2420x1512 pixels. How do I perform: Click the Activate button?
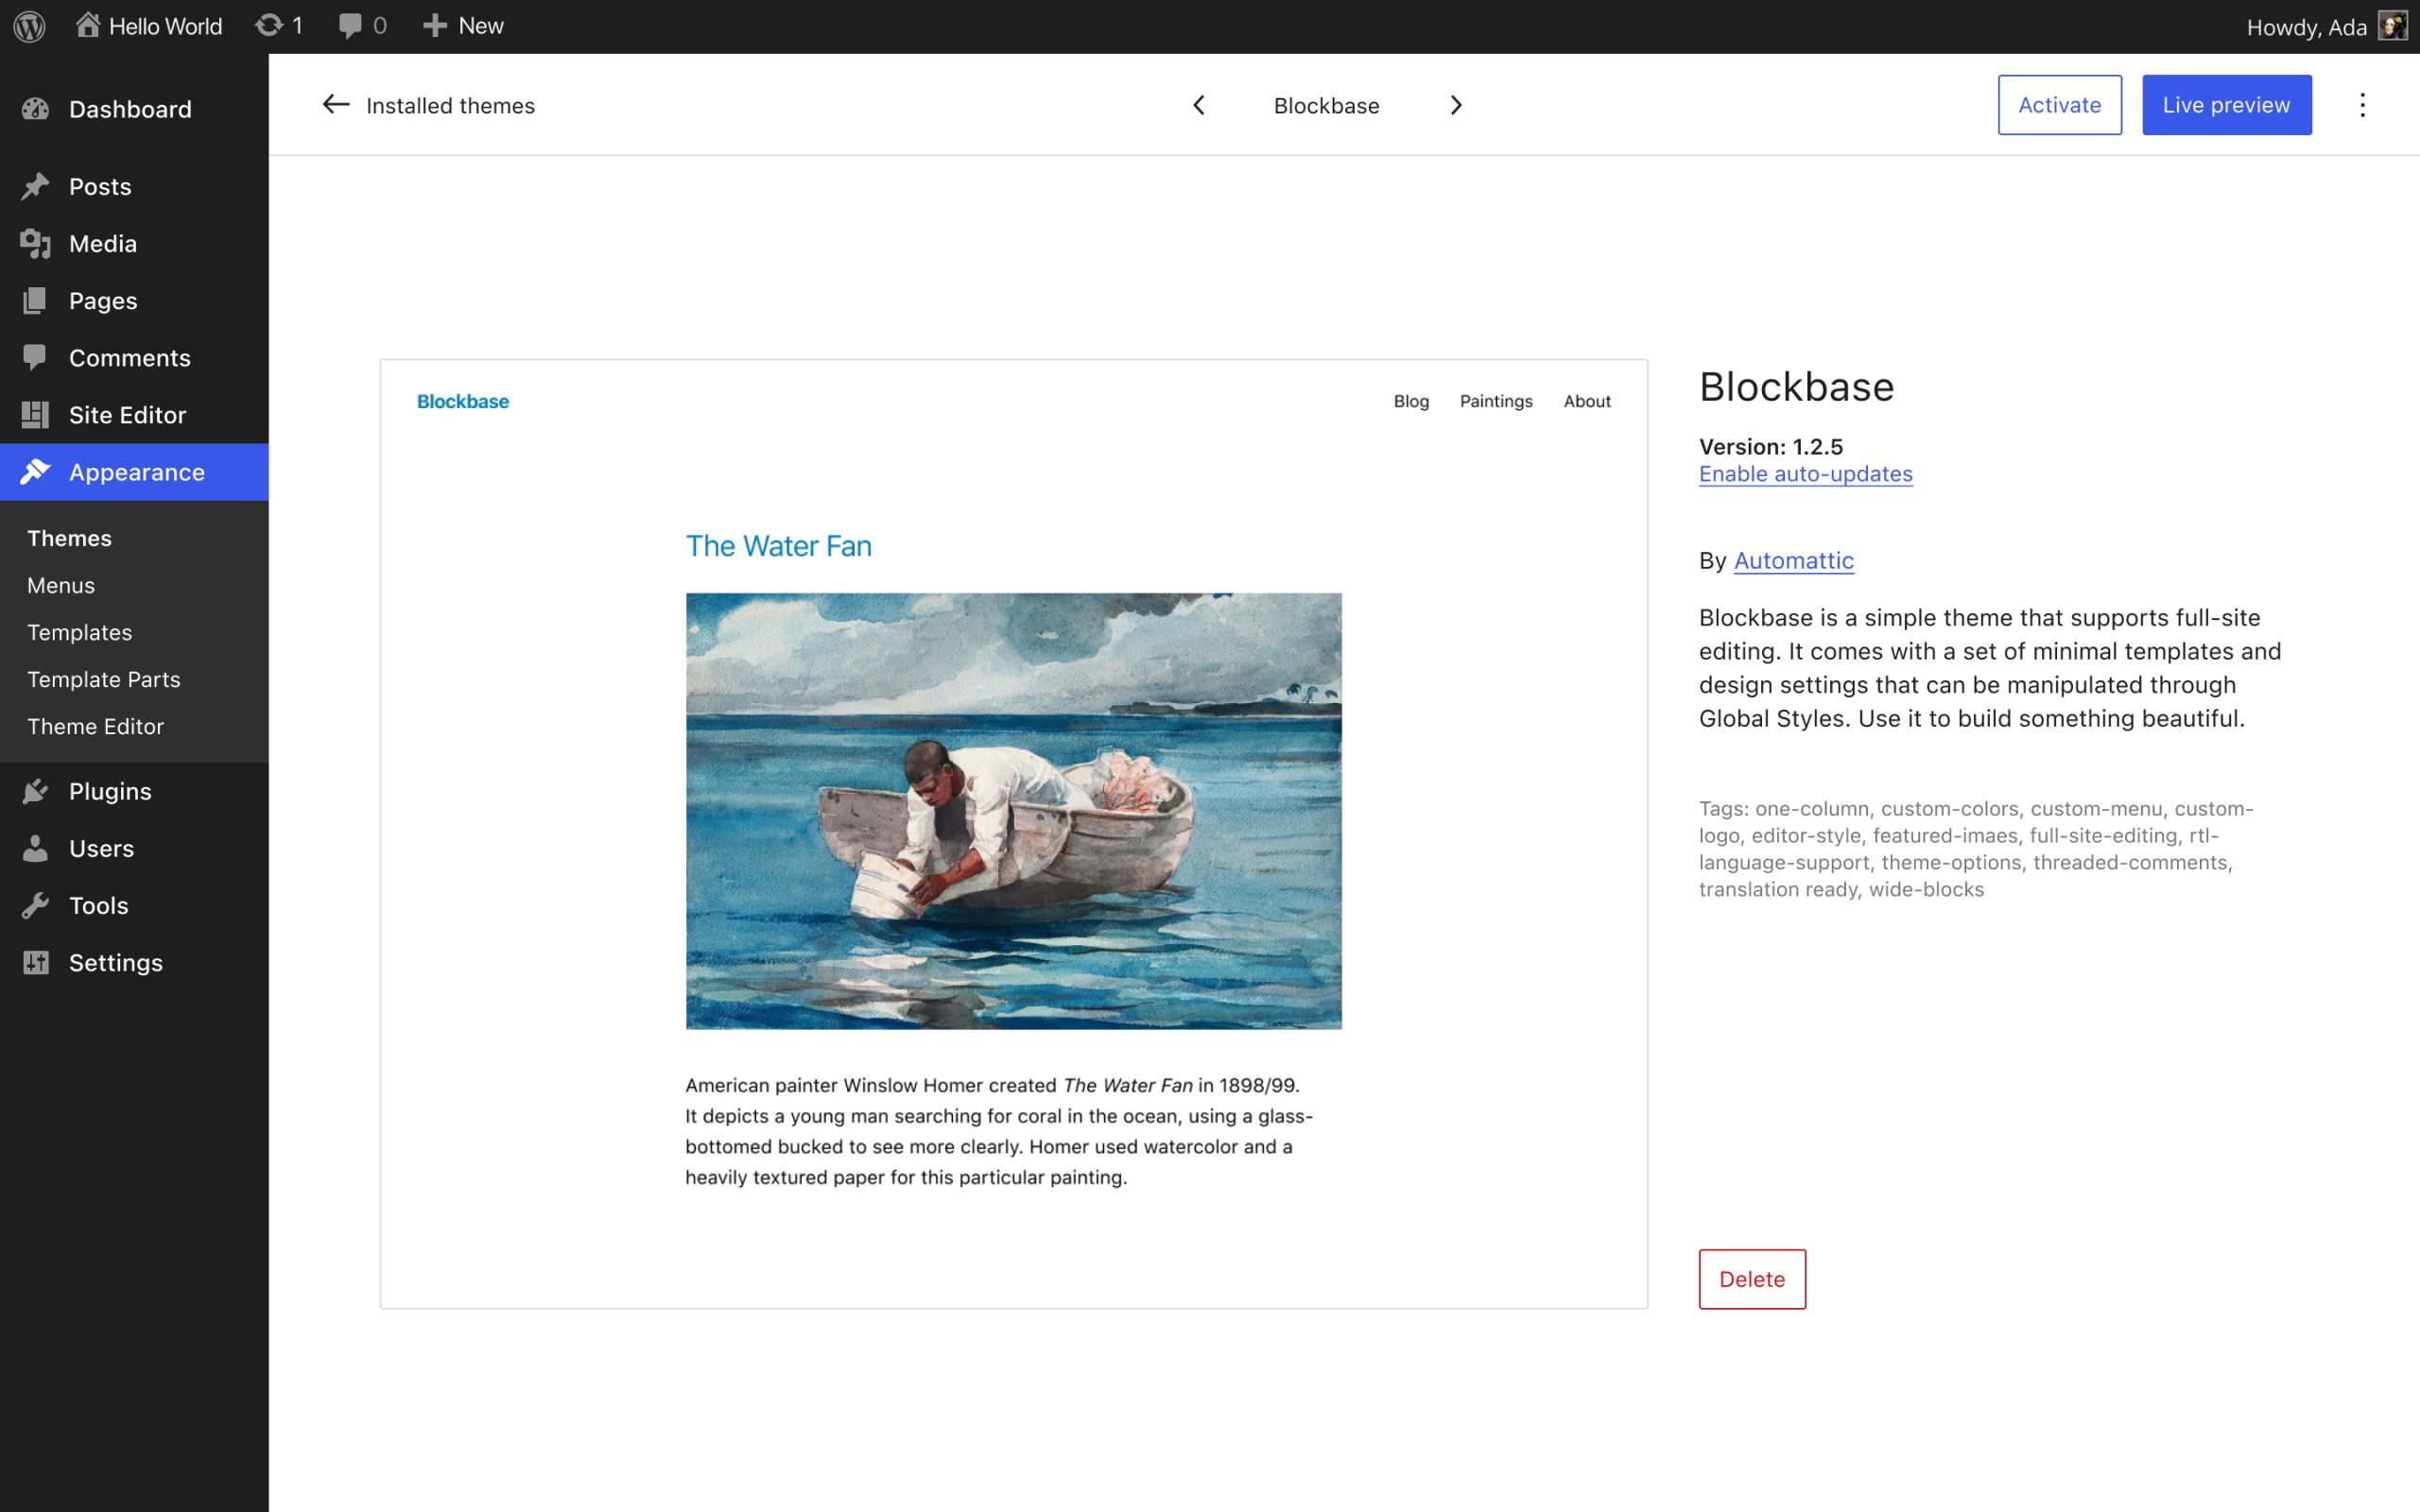tap(2059, 105)
